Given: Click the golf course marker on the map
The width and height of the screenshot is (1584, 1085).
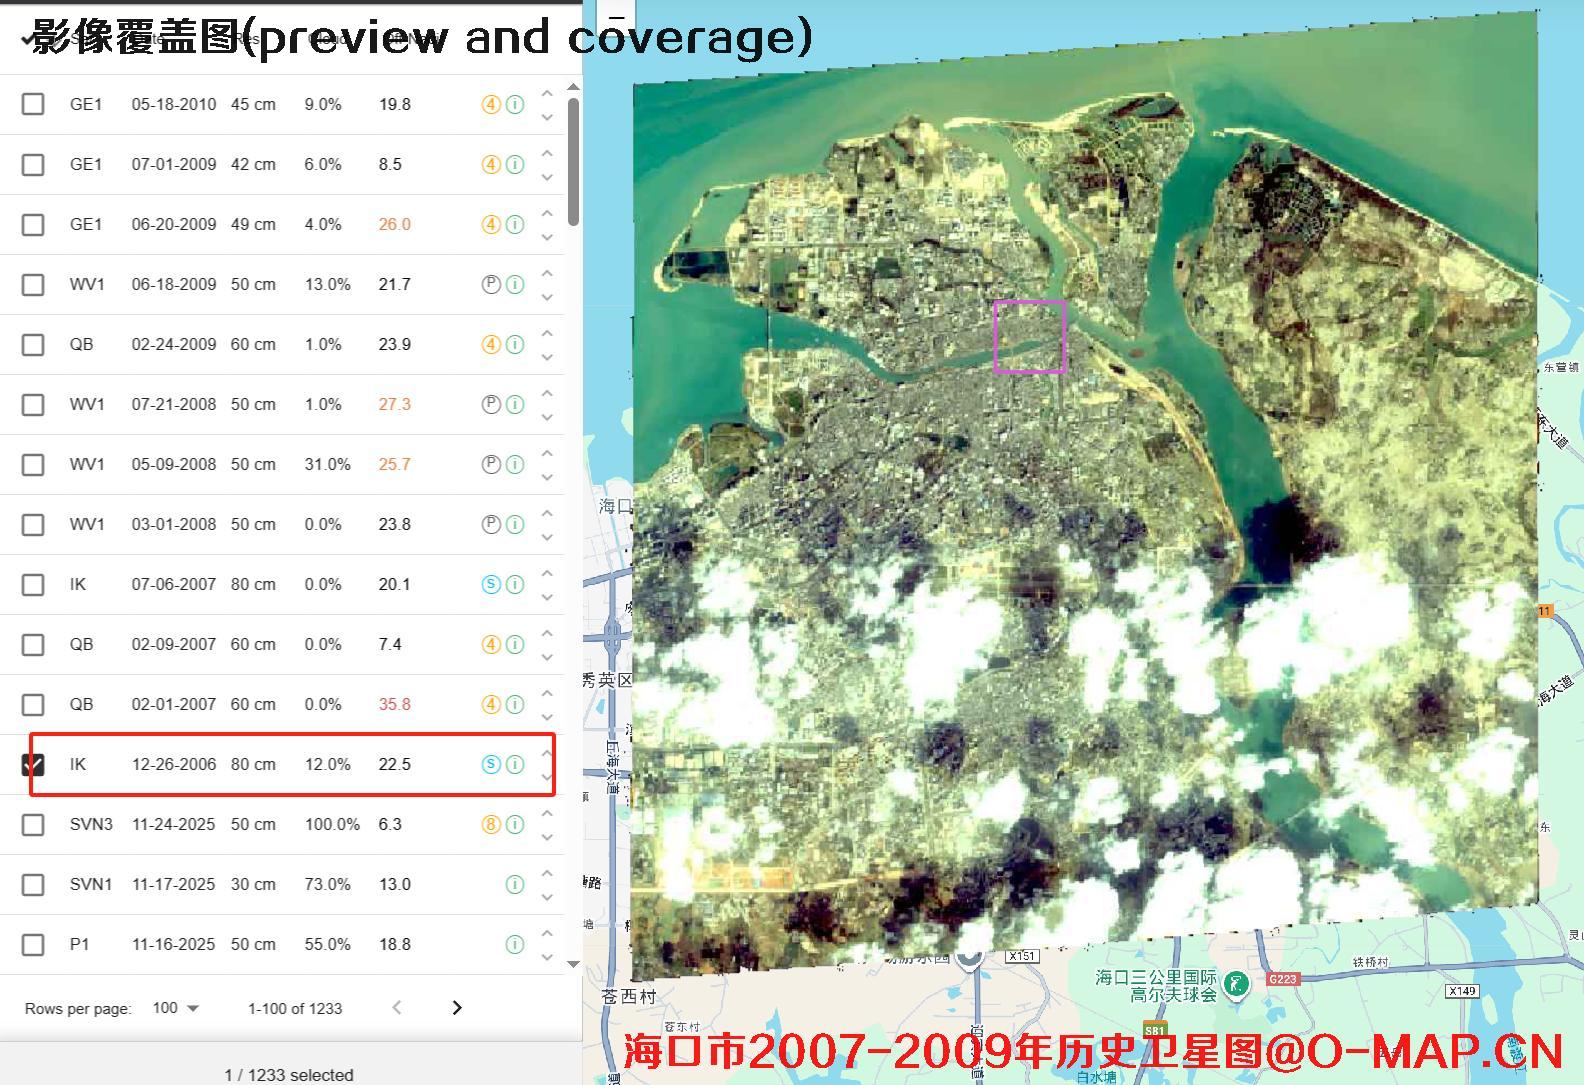Looking at the screenshot, I should point(1237,985).
